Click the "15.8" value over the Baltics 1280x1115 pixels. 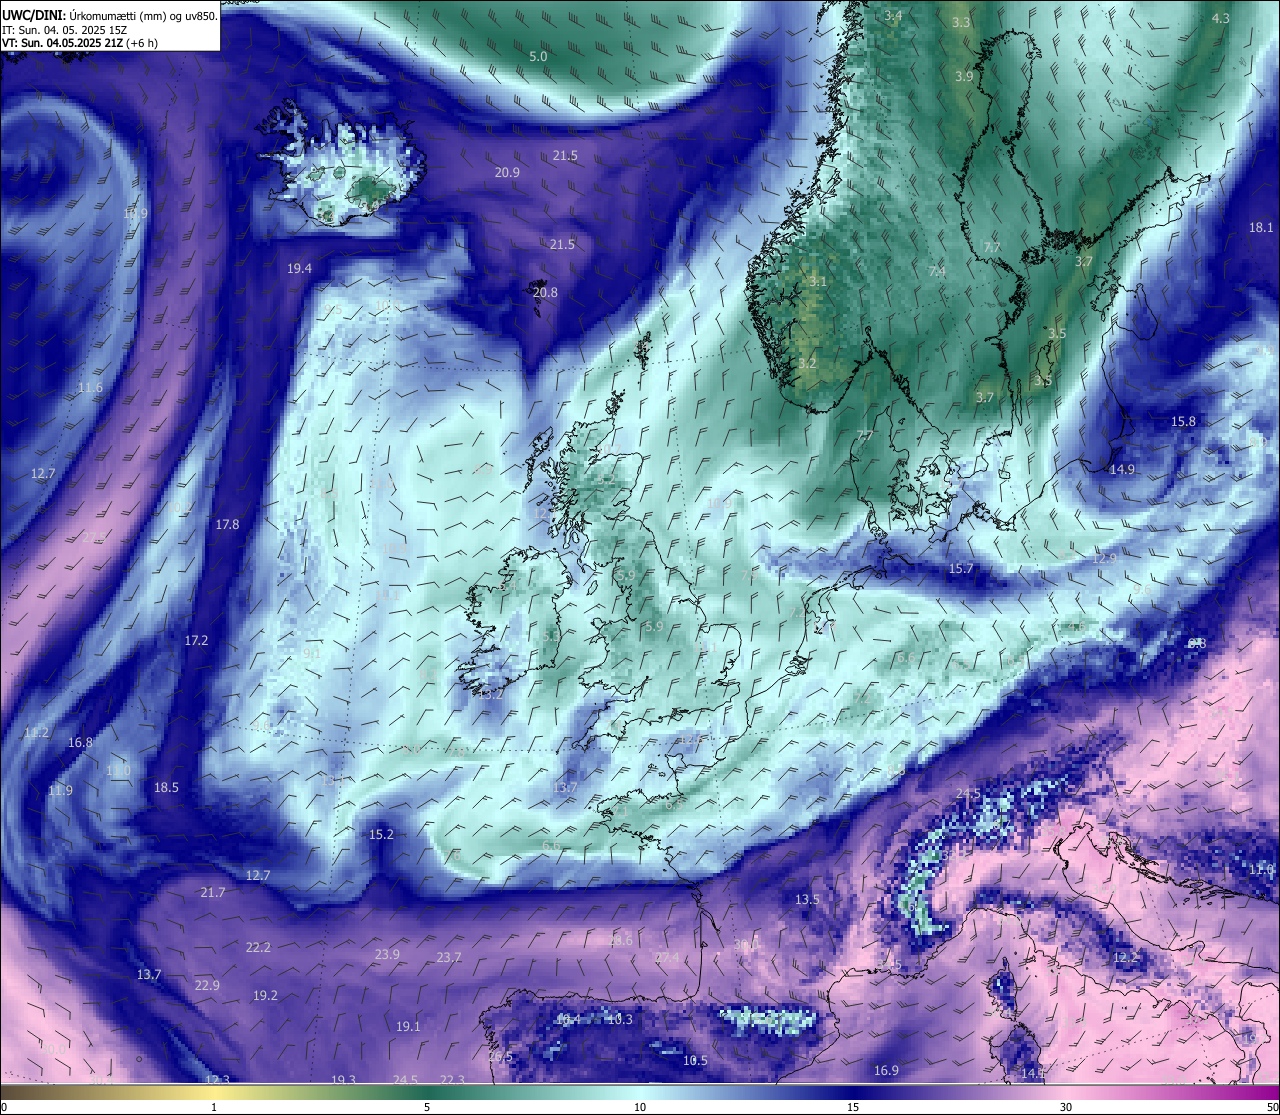[x=1183, y=422]
